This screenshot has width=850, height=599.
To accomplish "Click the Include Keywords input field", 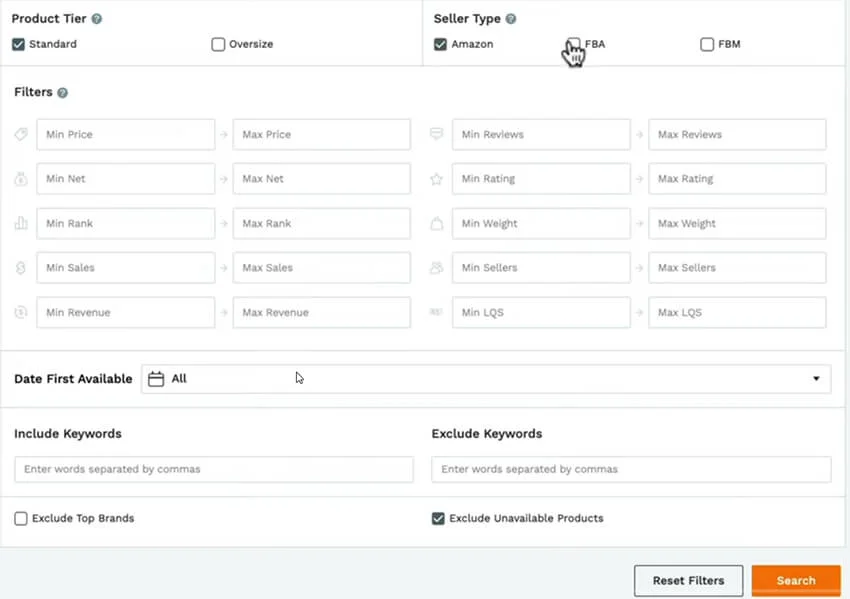I will (x=214, y=469).
